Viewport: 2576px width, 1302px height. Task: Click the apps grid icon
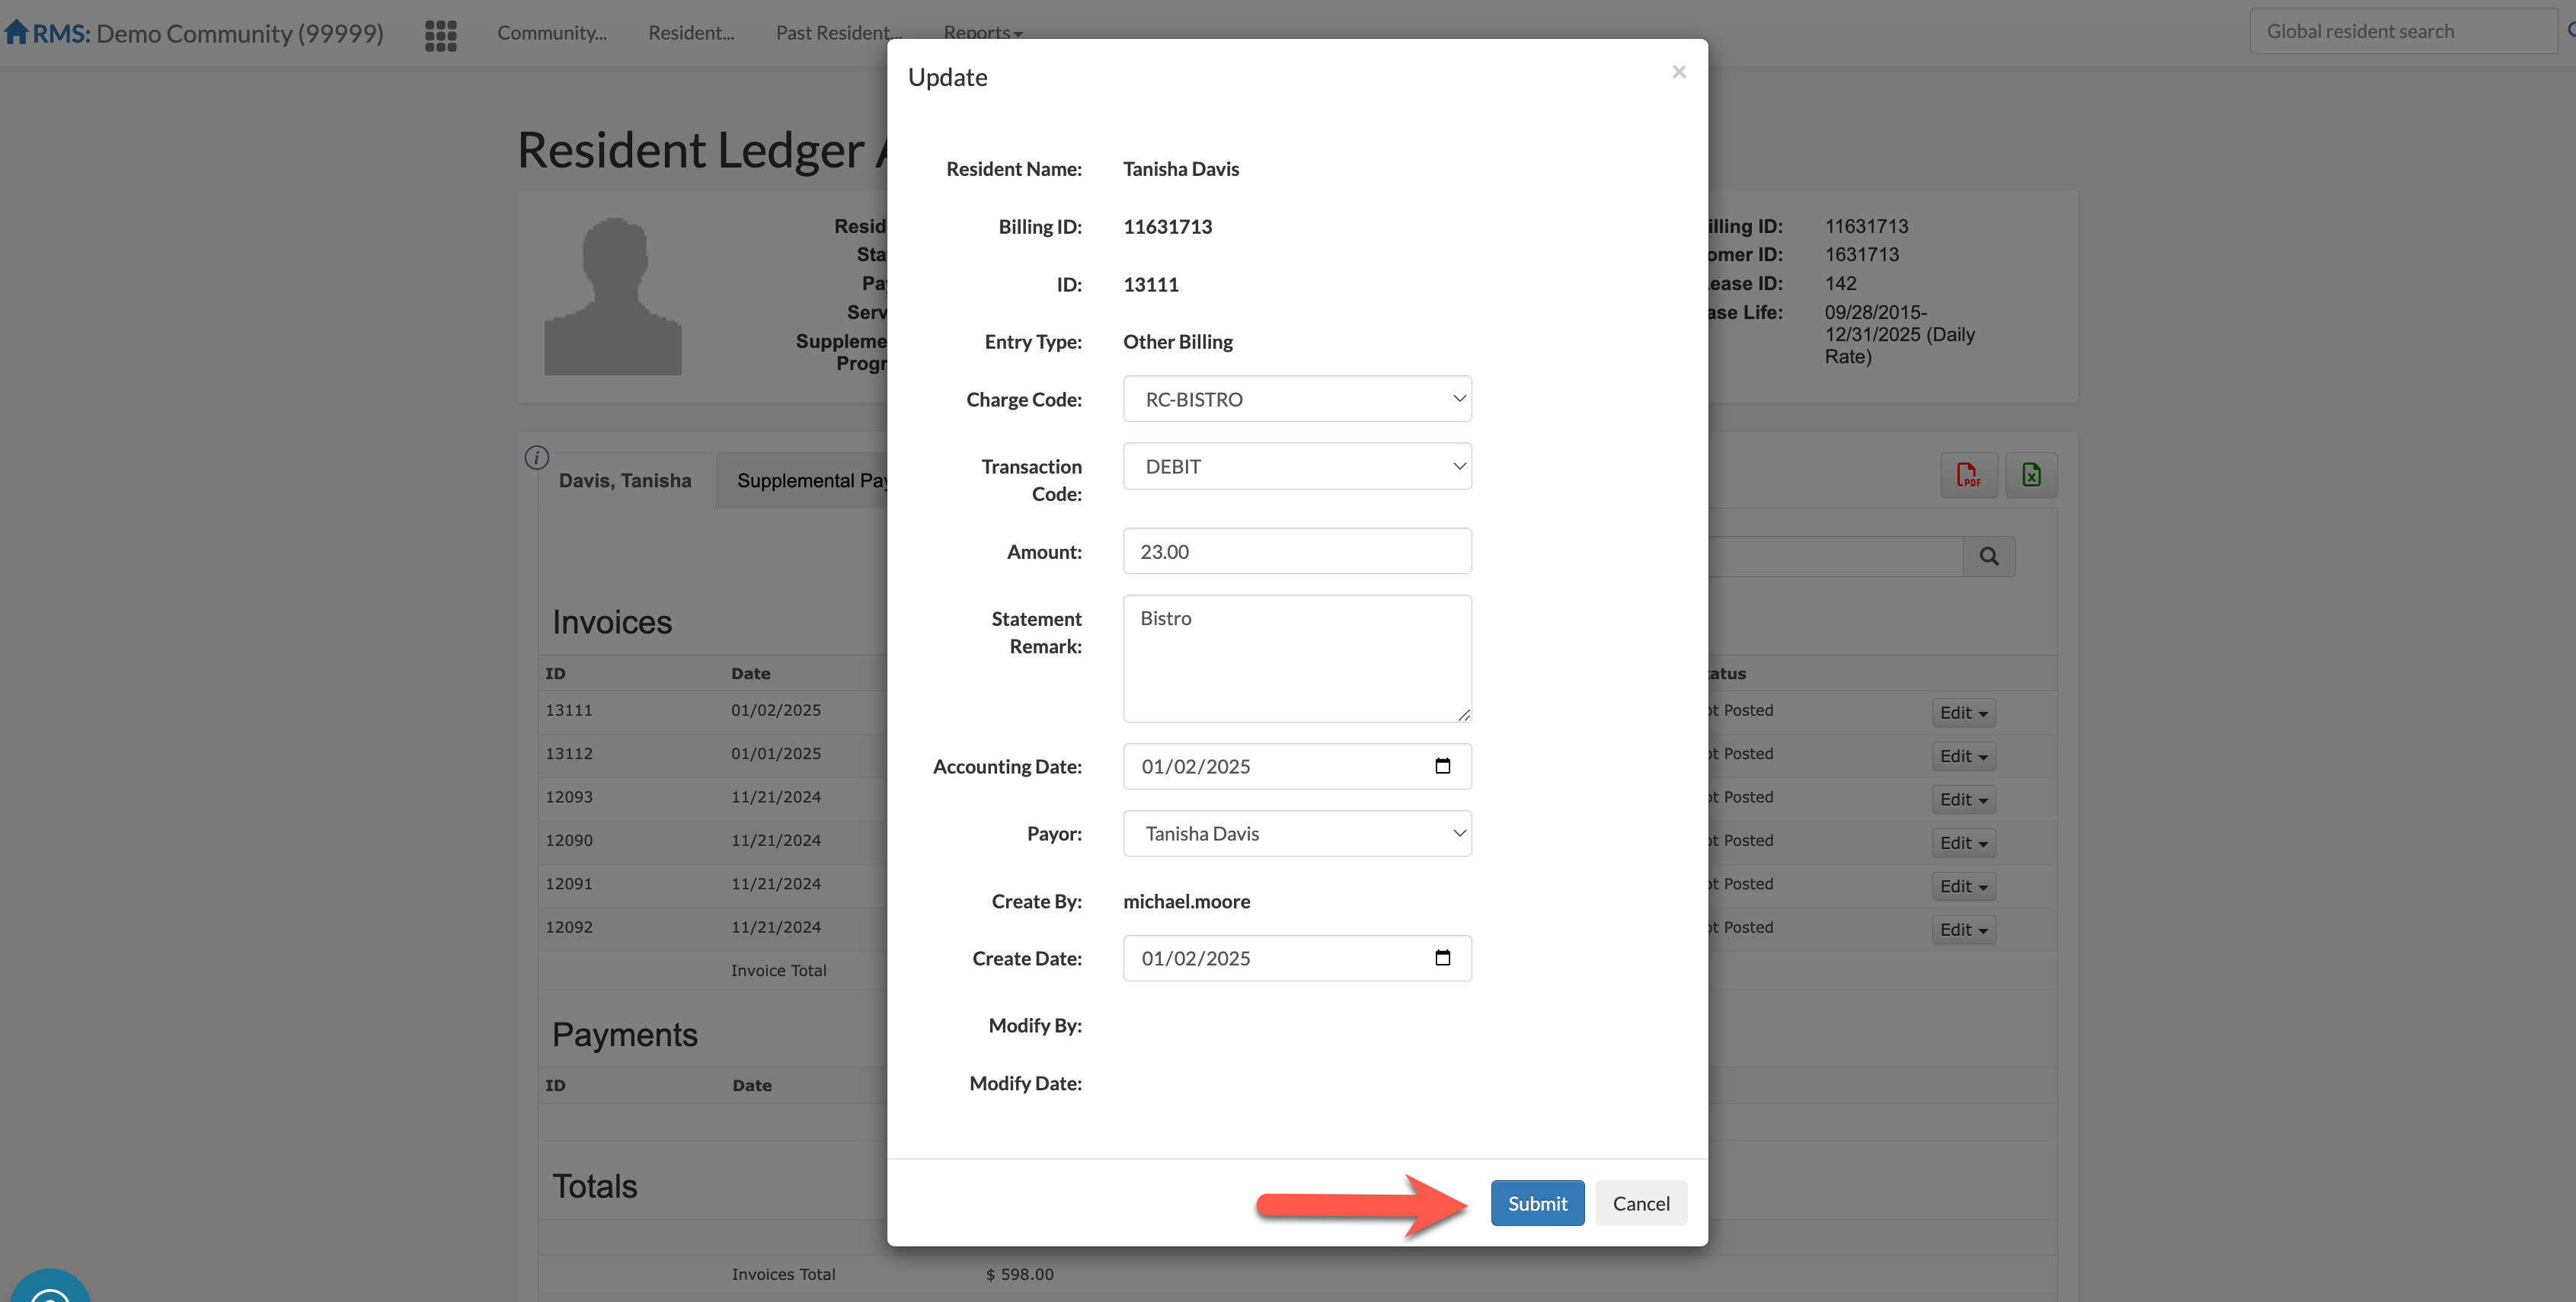440,35
